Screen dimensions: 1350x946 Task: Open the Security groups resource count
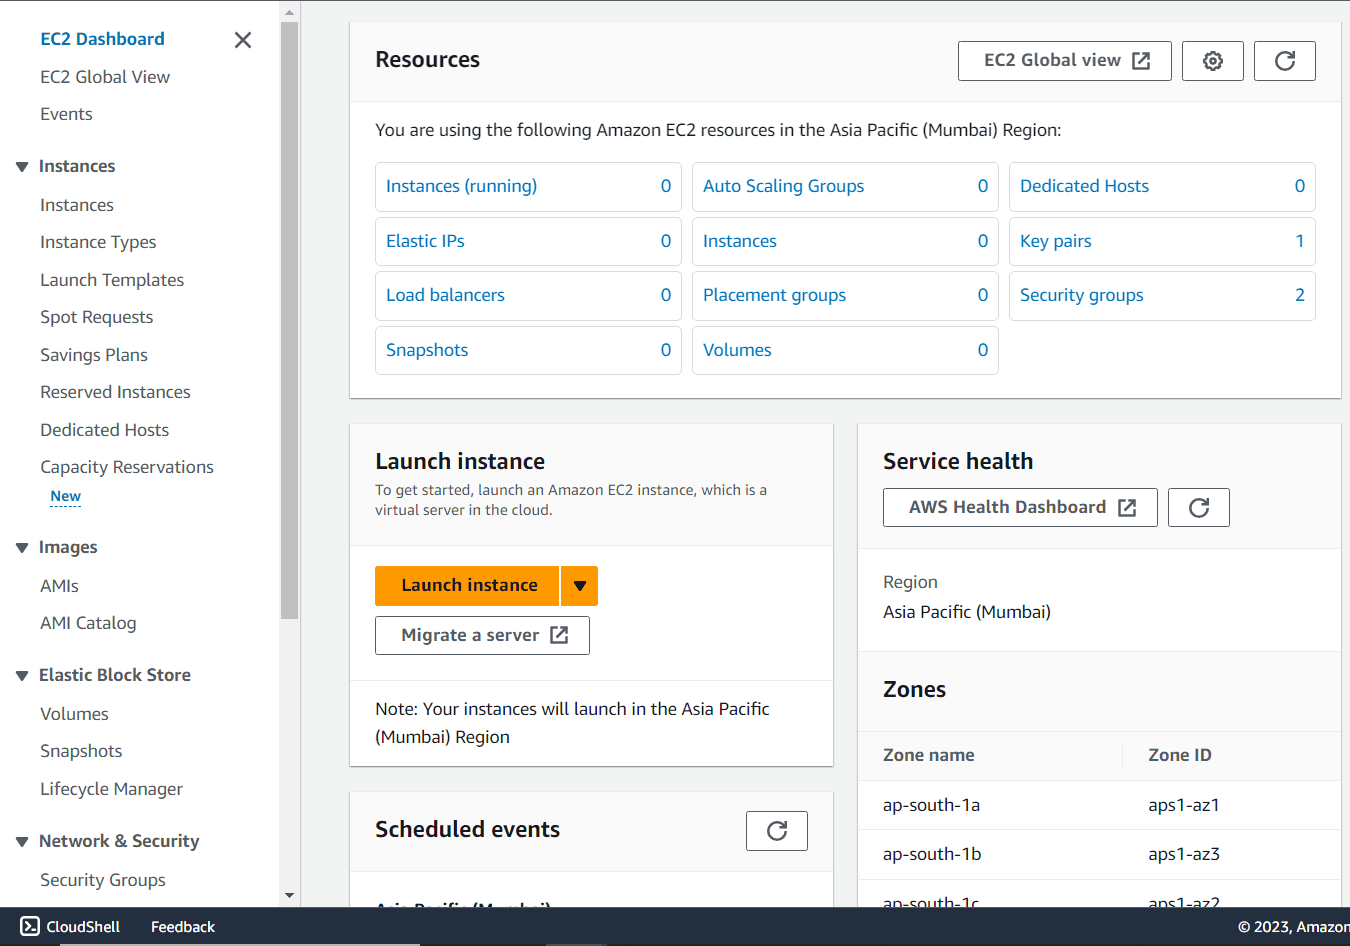coord(1081,295)
